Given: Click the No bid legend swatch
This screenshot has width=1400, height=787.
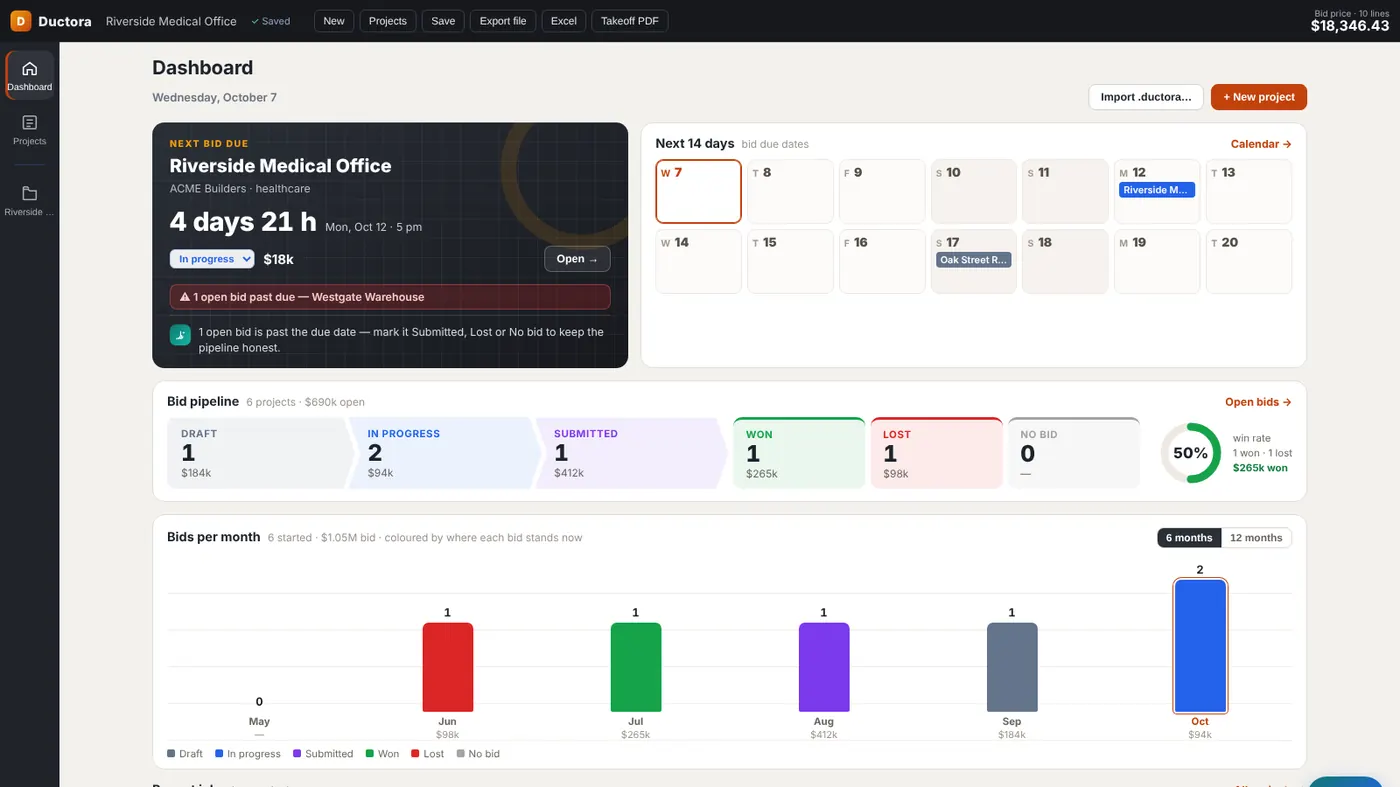Looking at the screenshot, I should [461, 753].
